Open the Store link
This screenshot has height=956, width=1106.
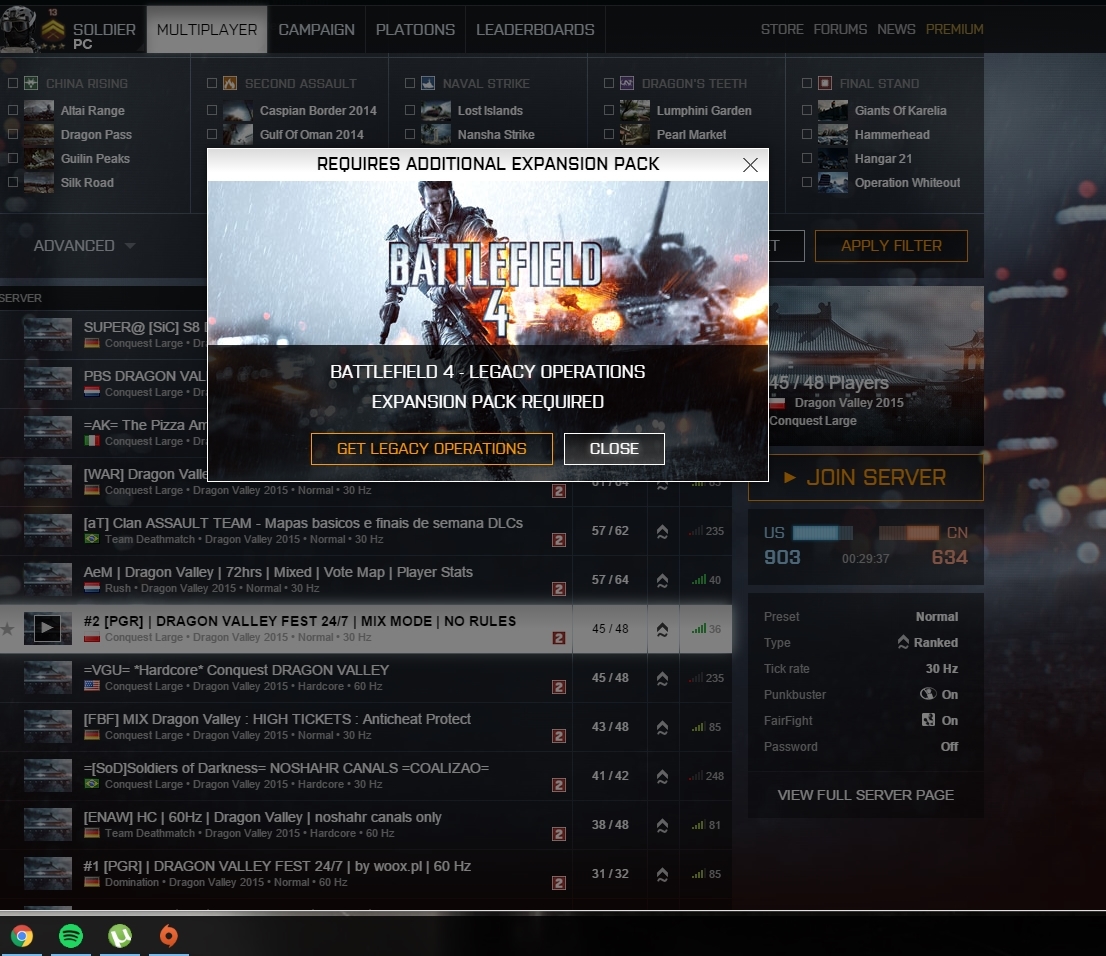click(782, 29)
